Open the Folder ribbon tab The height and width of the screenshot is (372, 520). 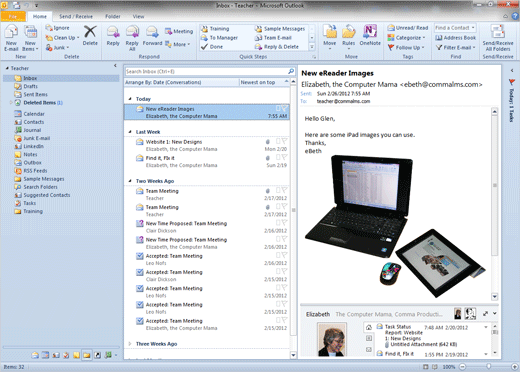(x=113, y=16)
